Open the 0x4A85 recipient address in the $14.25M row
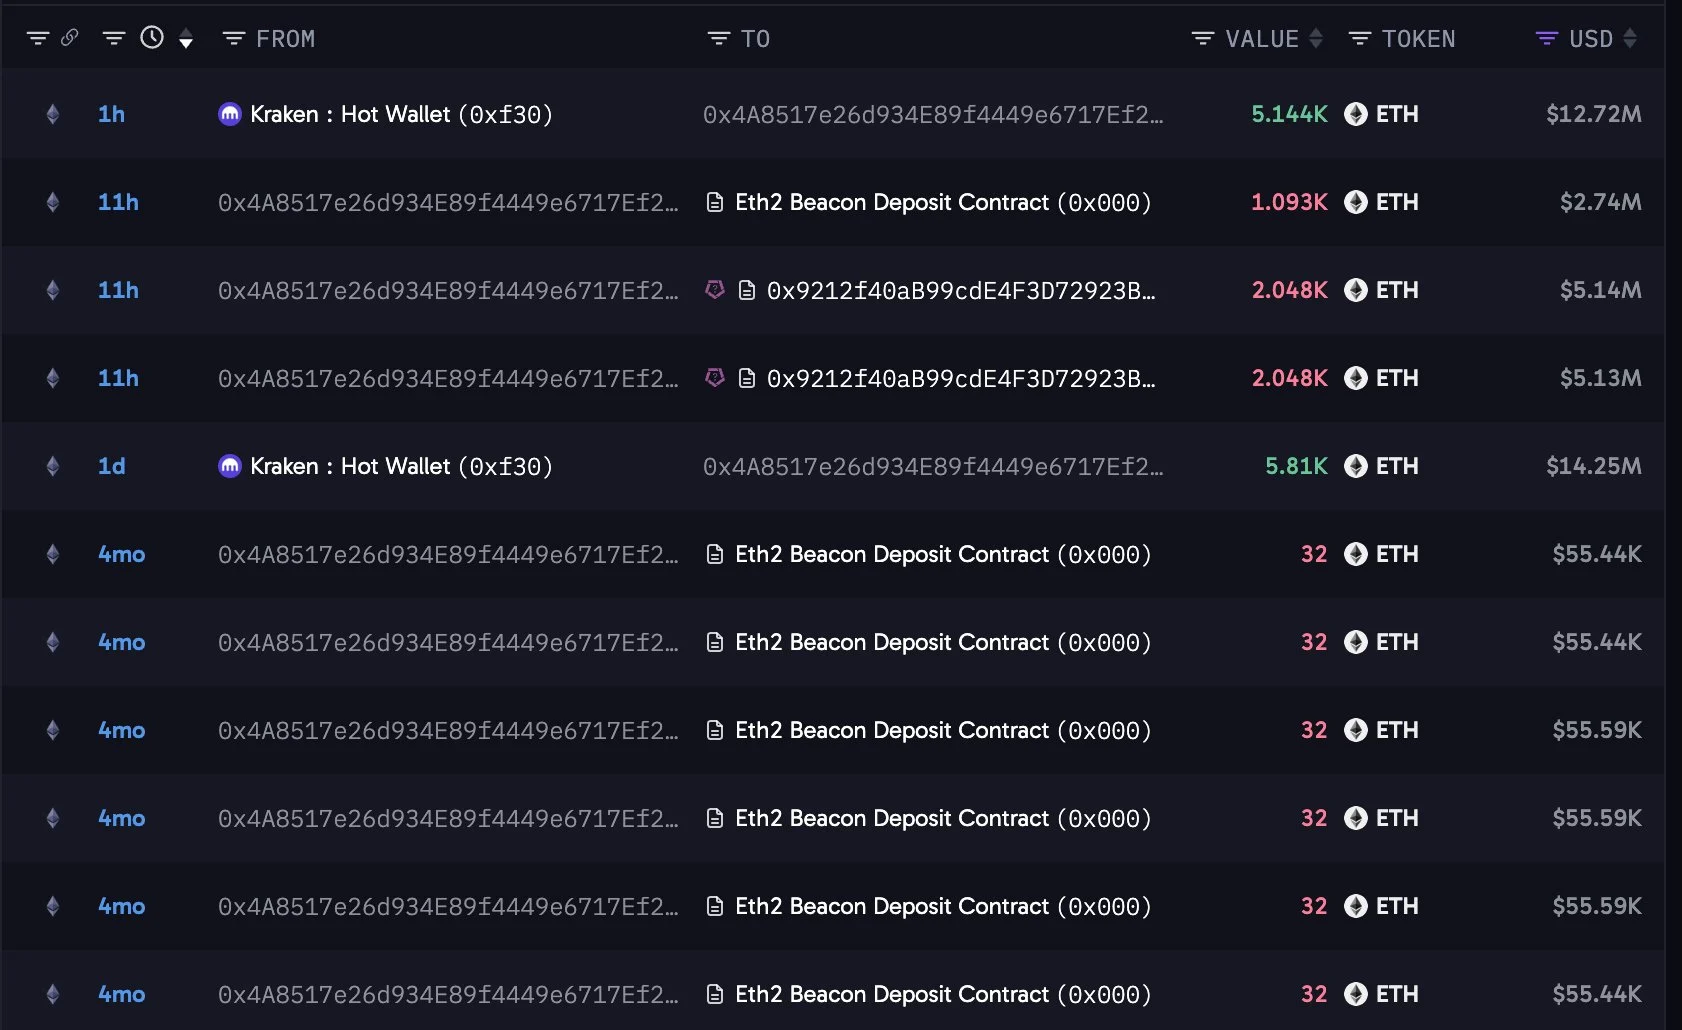 [933, 466]
